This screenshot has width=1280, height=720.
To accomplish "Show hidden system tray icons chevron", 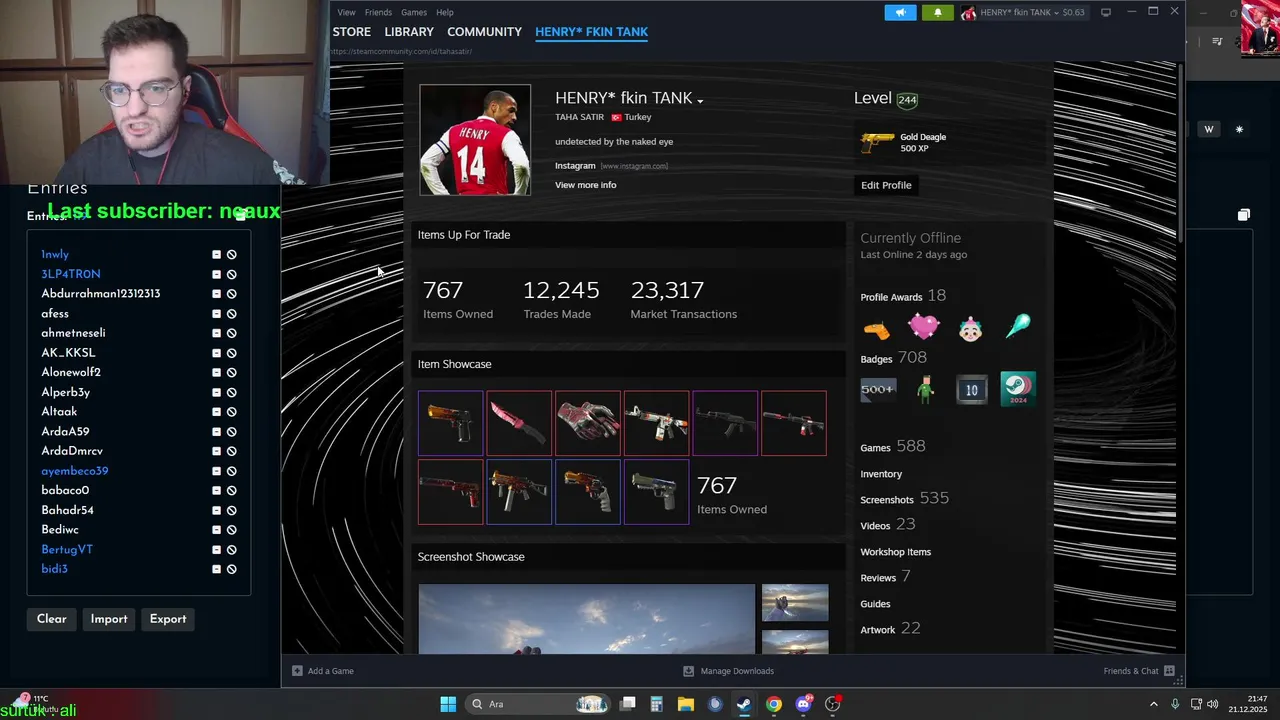I will 1153,704.
